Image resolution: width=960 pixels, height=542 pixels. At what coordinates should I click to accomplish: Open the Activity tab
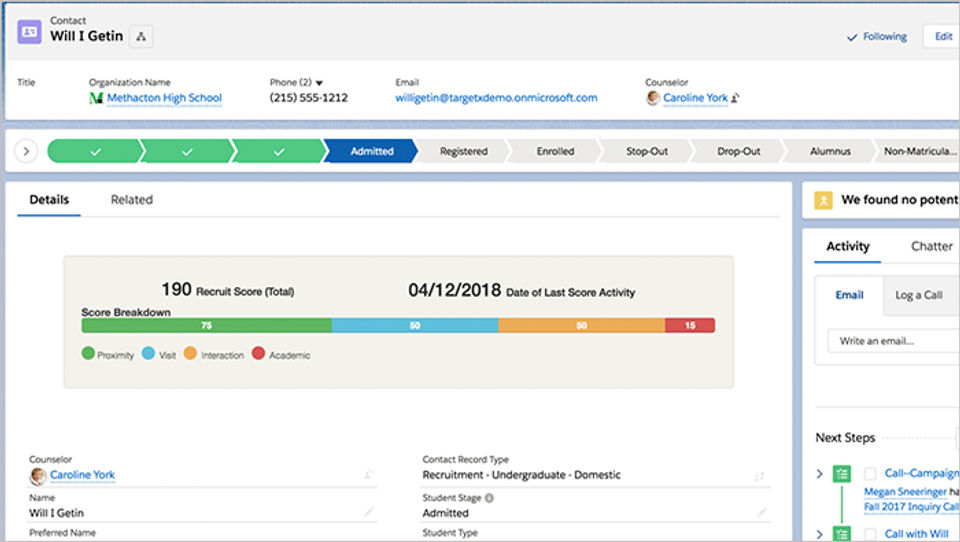[x=847, y=246]
